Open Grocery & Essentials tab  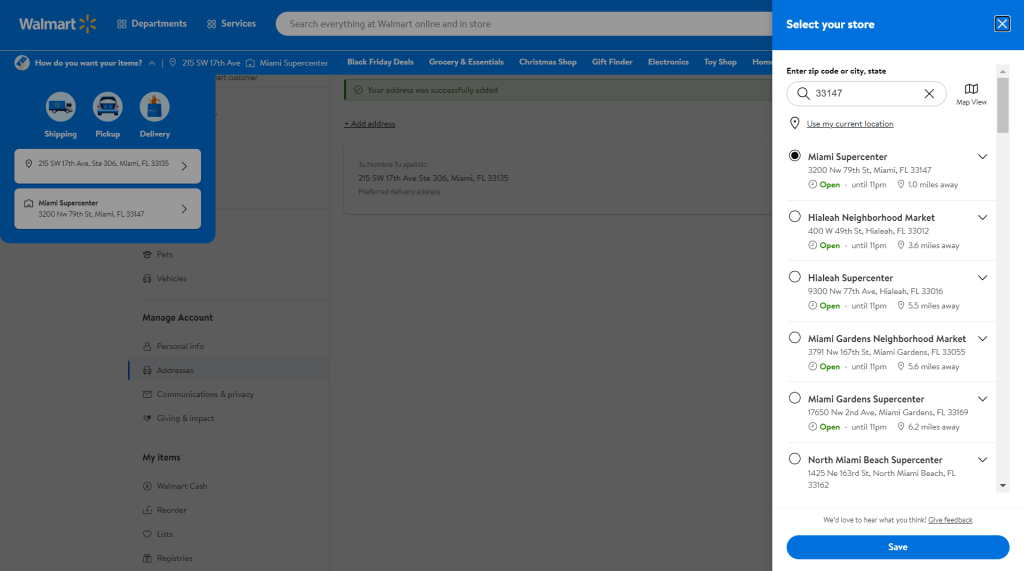pyautogui.click(x=466, y=62)
